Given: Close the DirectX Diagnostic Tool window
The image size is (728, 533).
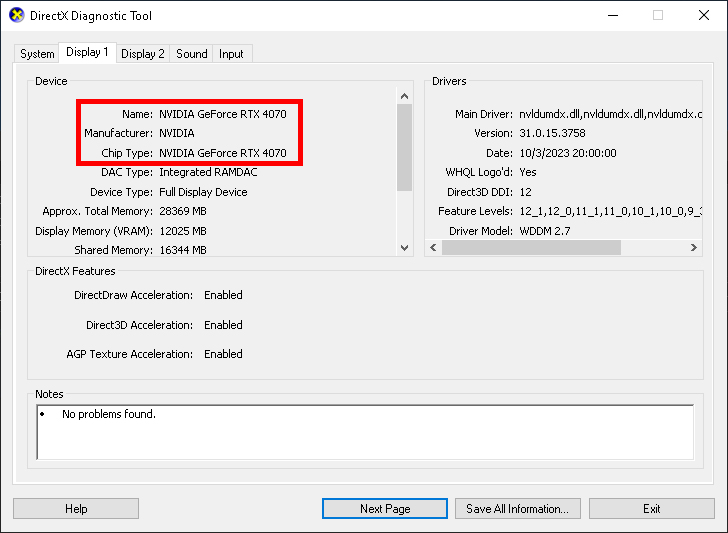Looking at the screenshot, I should pos(704,15).
